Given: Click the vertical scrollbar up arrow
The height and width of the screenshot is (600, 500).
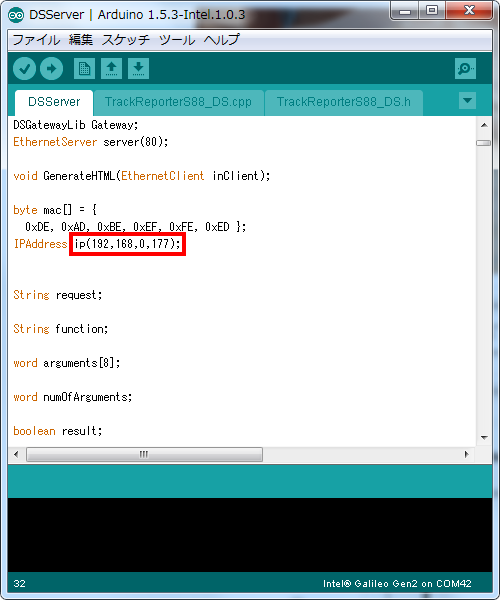Looking at the screenshot, I should coord(484,126).
